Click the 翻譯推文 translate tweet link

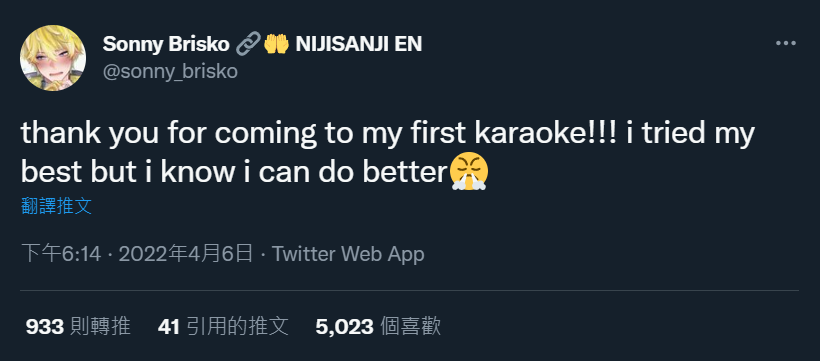[x=56, y=207]
